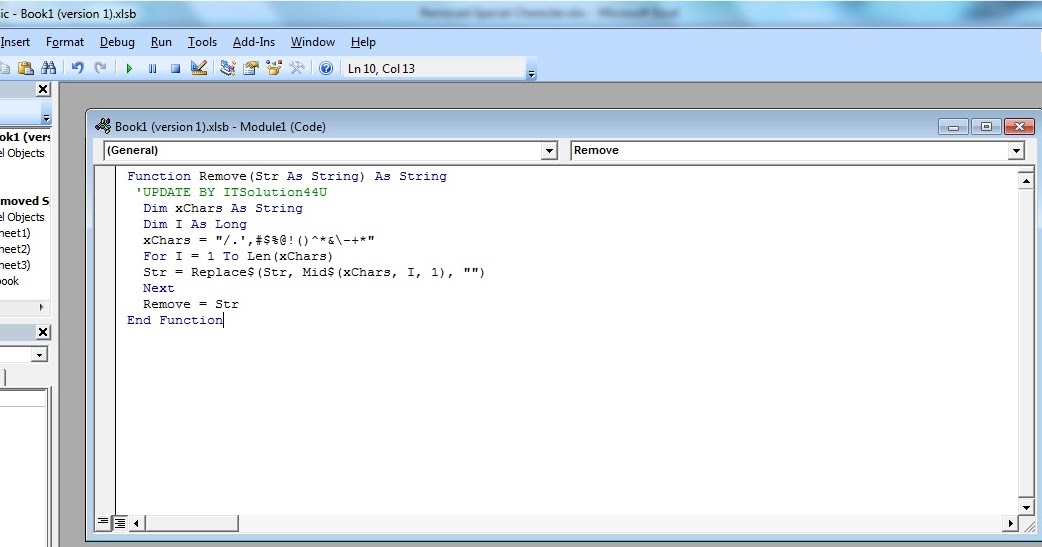Open the Help menu
The height and width of the screenshot is (547, 1042).
pyautogui.click(x=363, y=42)
